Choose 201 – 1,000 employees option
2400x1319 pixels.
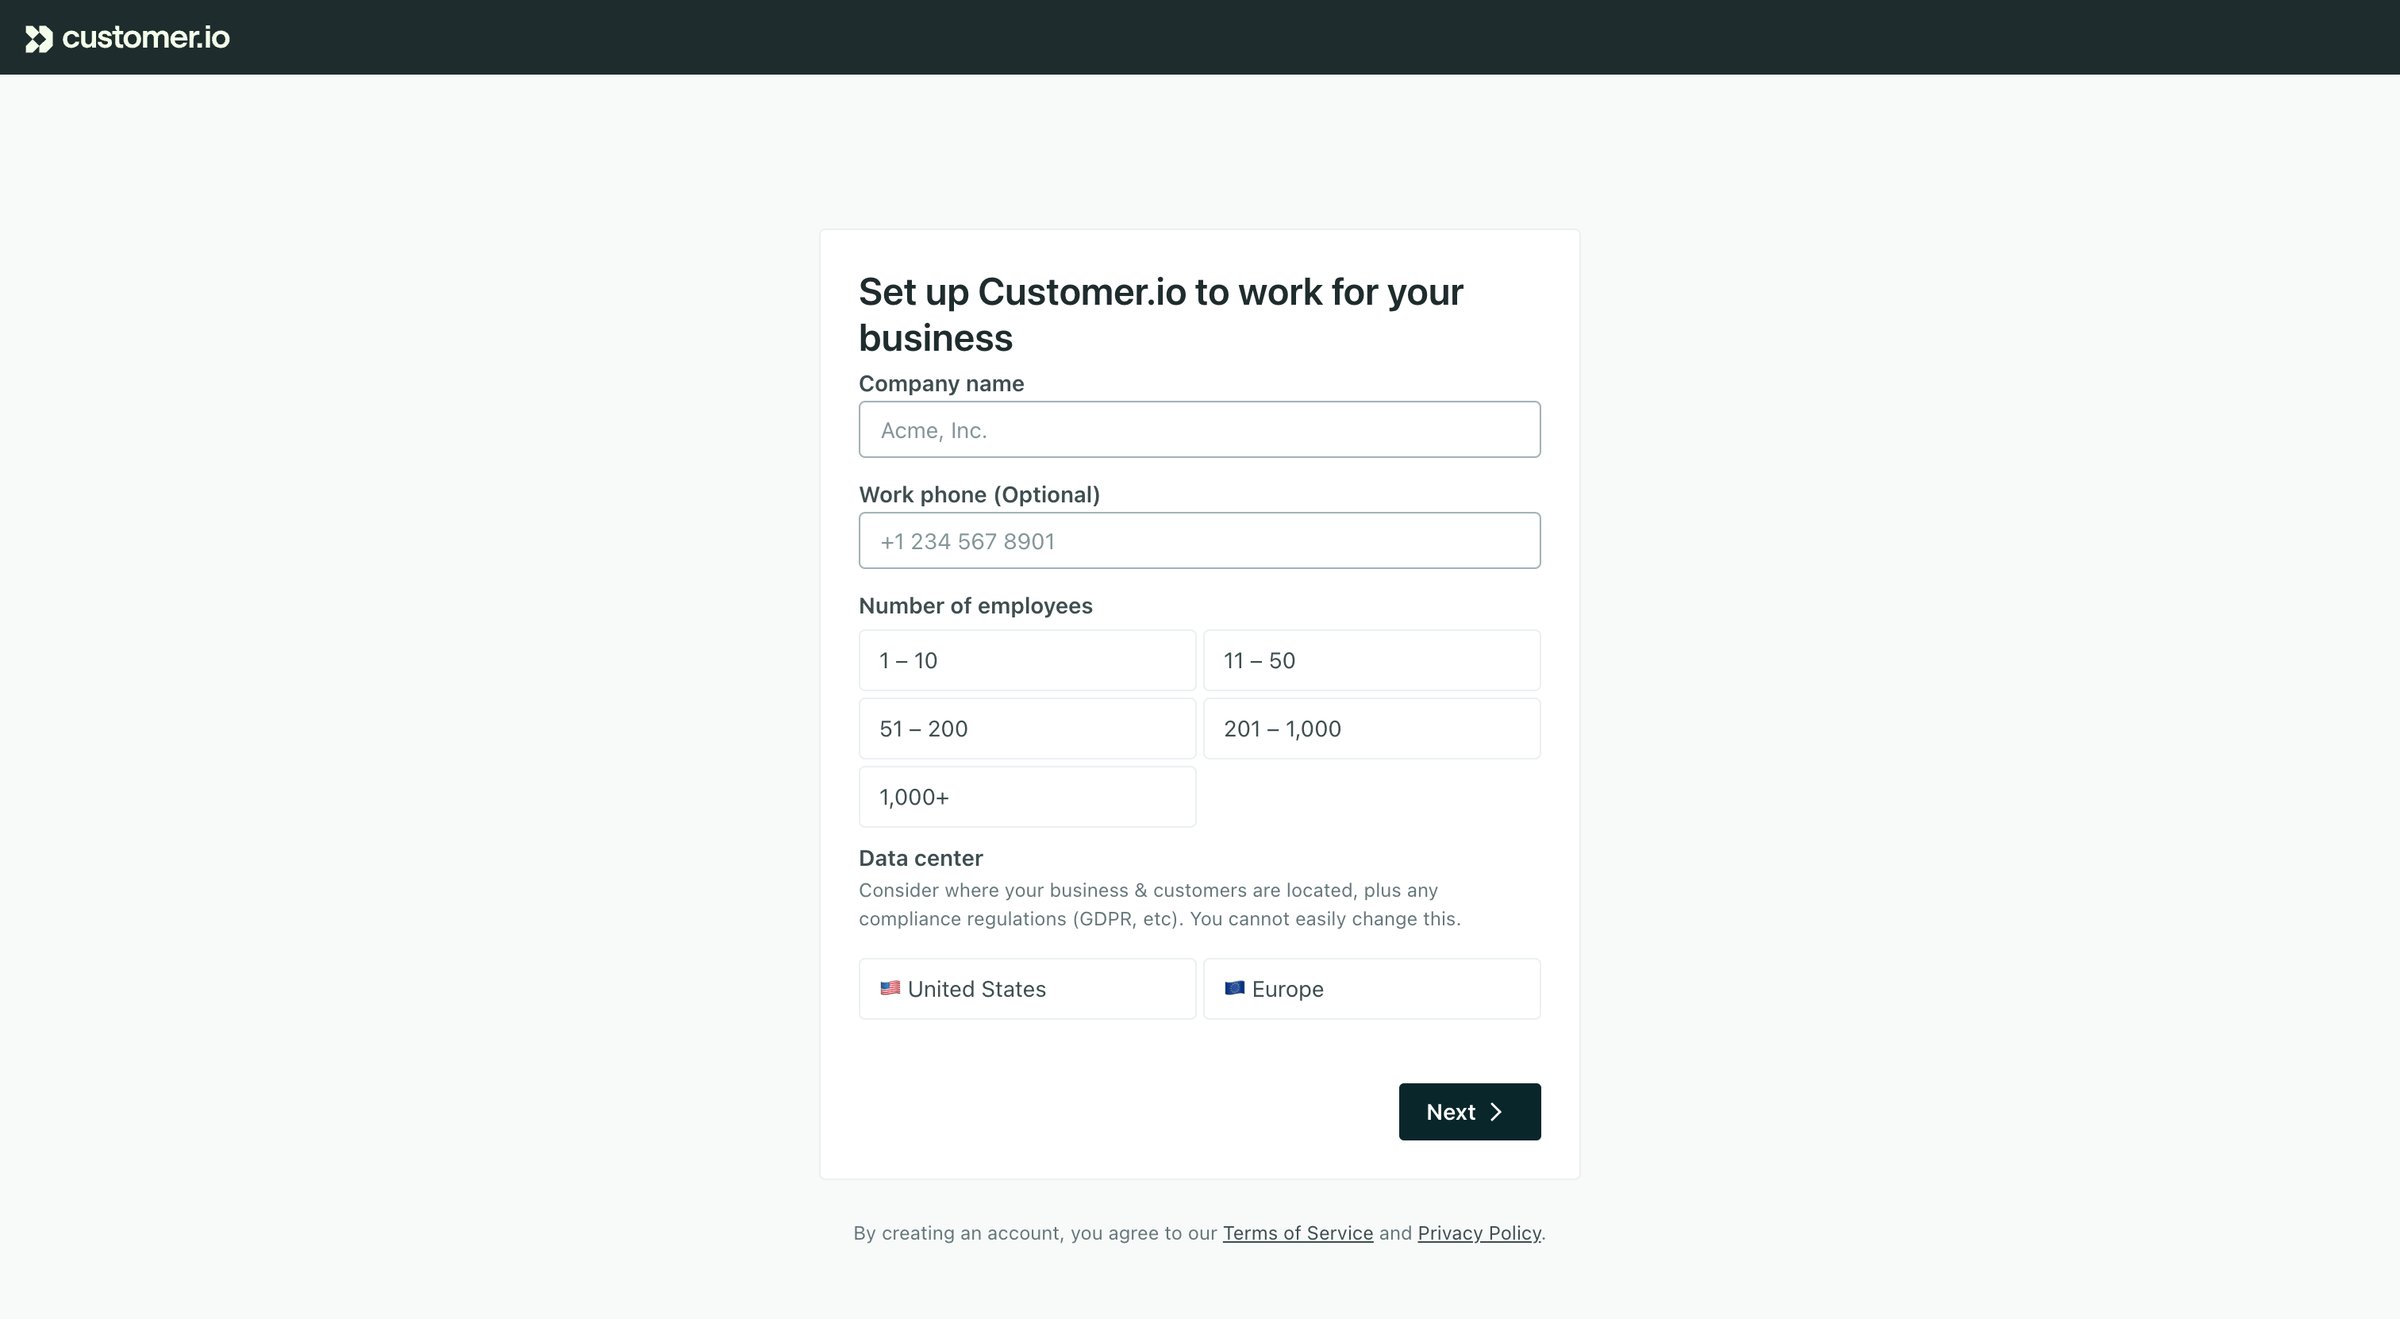pos(1371,729)
